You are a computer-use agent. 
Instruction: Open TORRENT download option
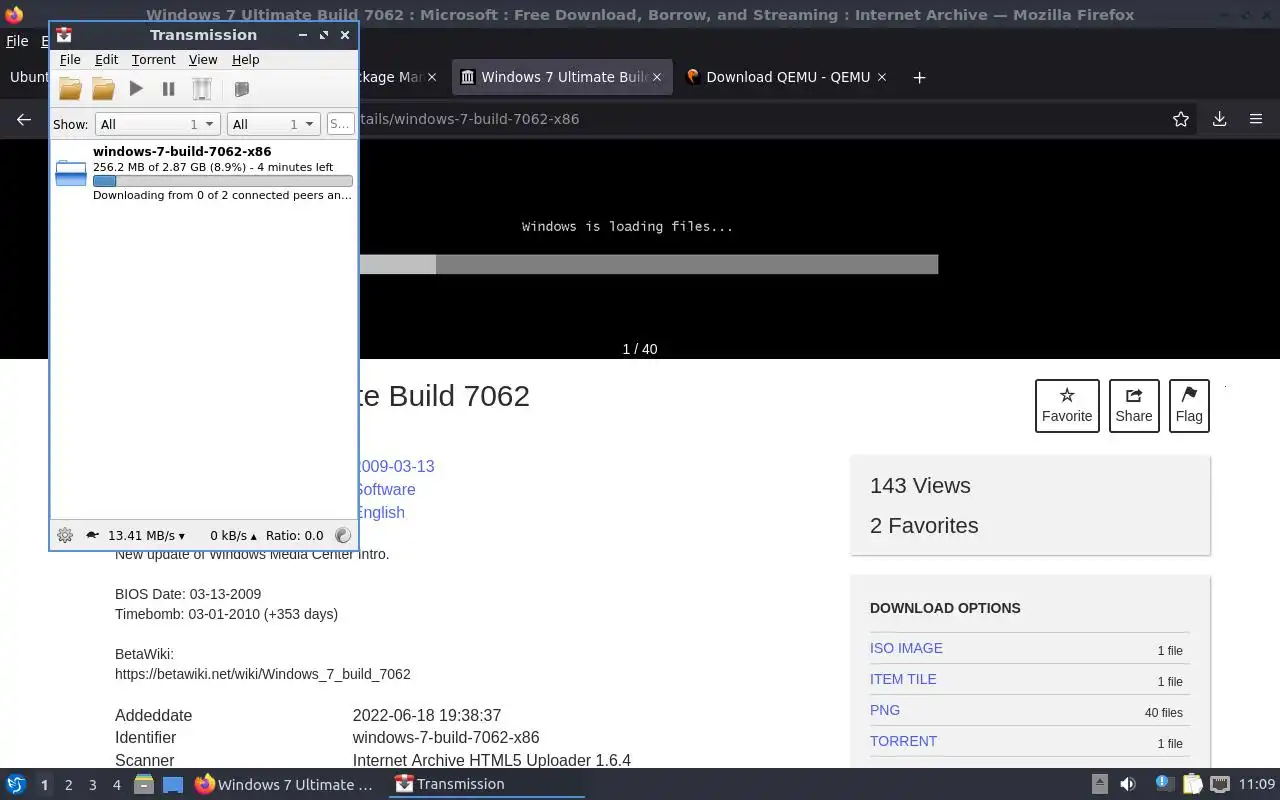click(903, 741)
